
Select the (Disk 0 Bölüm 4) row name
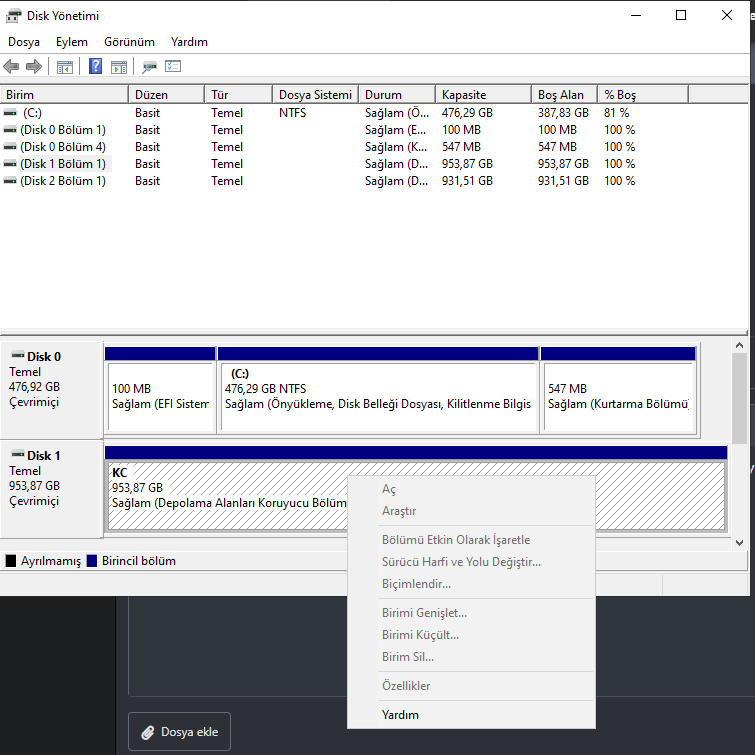(x=63, y=147)
